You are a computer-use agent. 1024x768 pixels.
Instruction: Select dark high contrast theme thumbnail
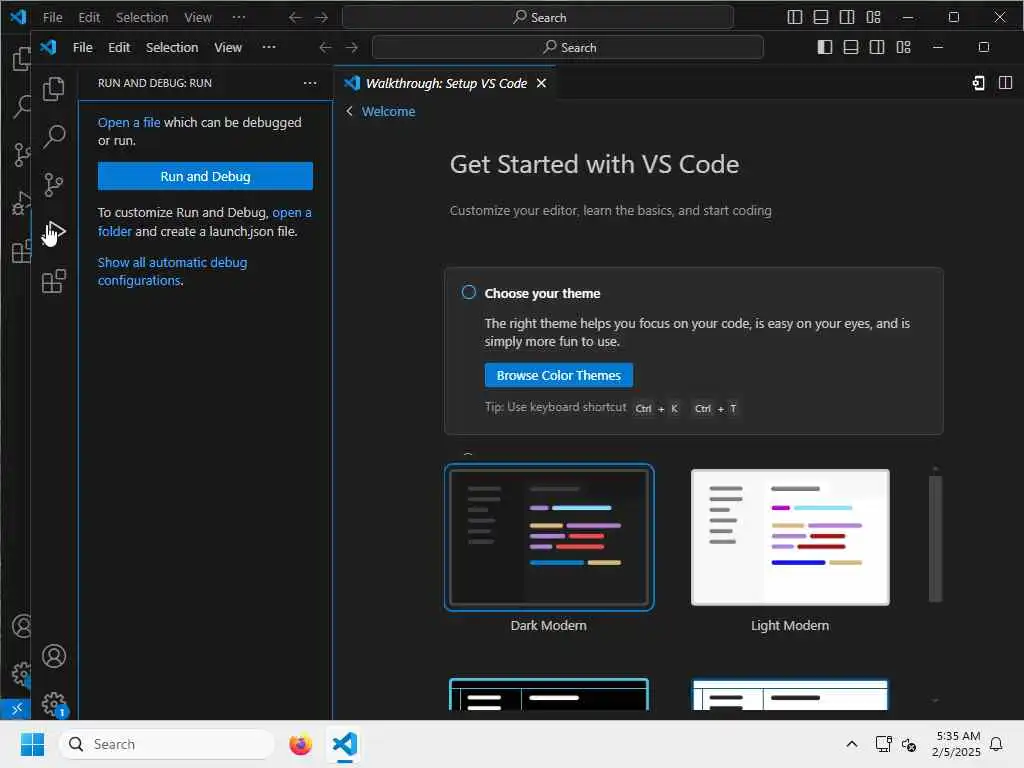click(549, 694)
